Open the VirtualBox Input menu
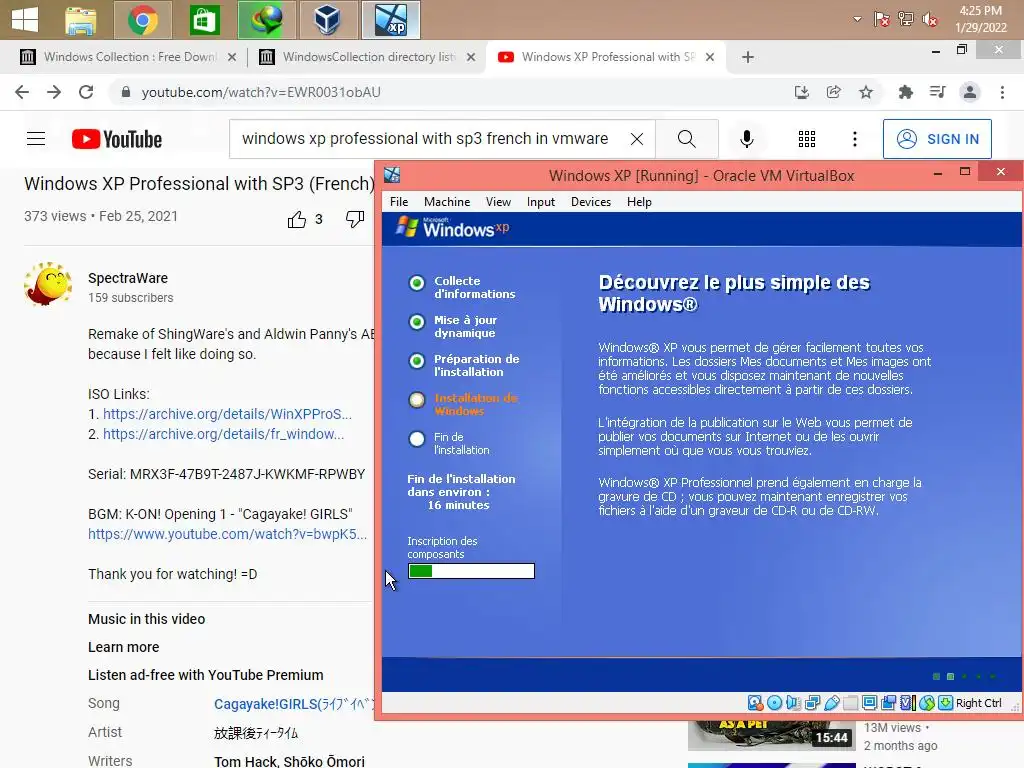1024x768 pixels. [541, 202]
